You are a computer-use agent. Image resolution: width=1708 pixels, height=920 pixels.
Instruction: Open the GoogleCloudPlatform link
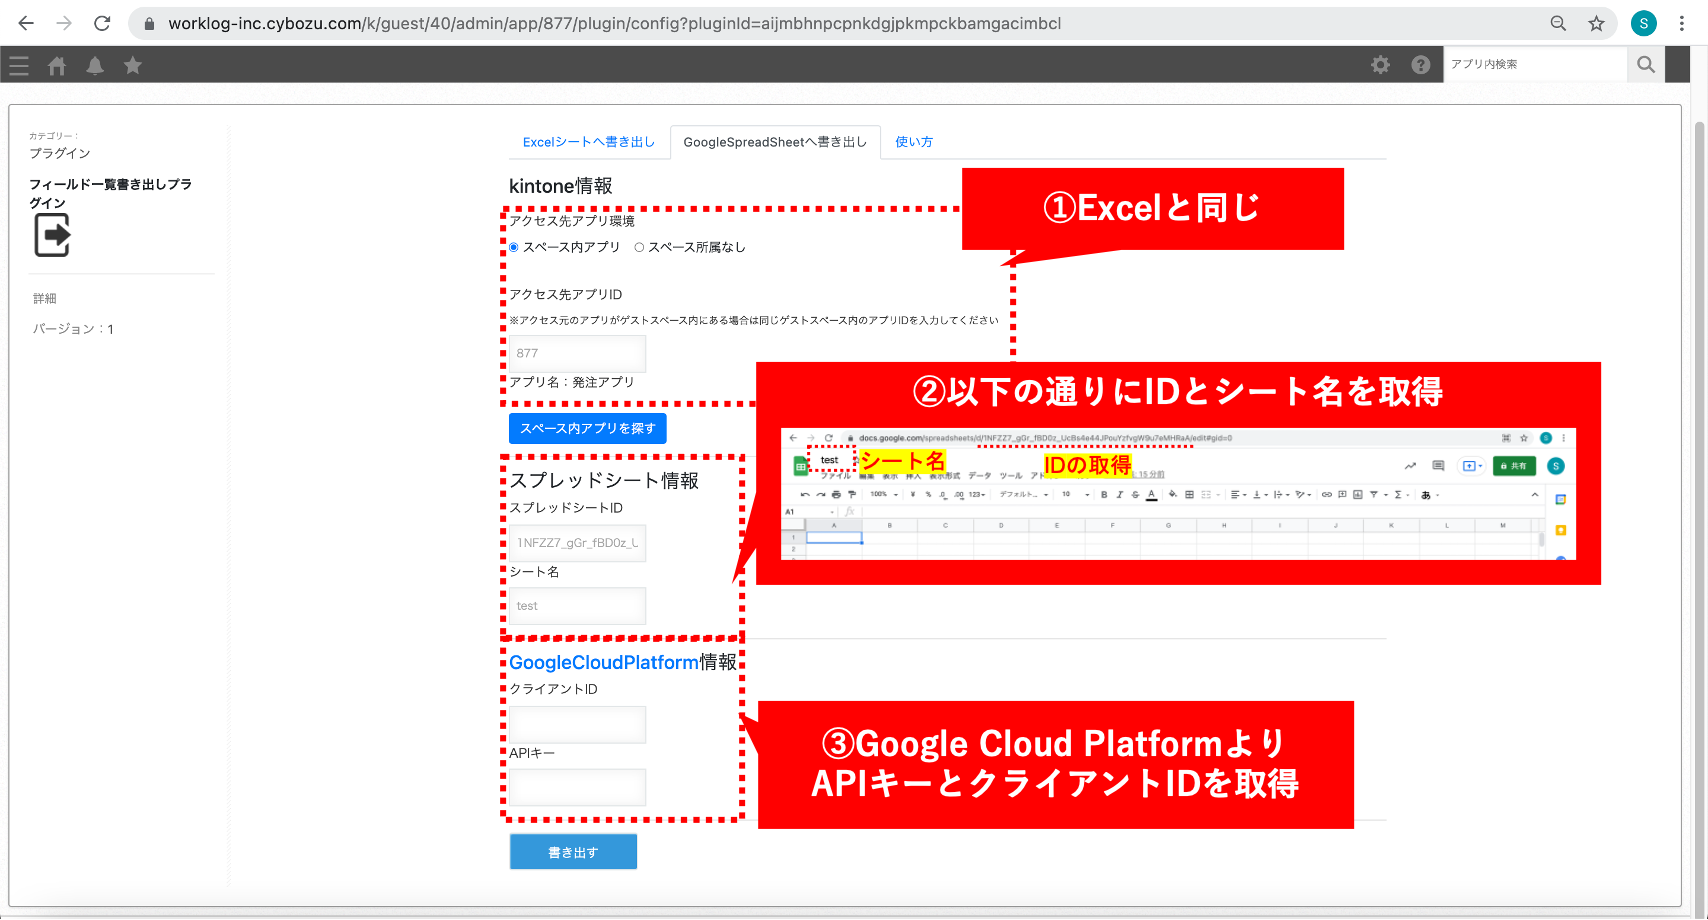tap(603, 662)
